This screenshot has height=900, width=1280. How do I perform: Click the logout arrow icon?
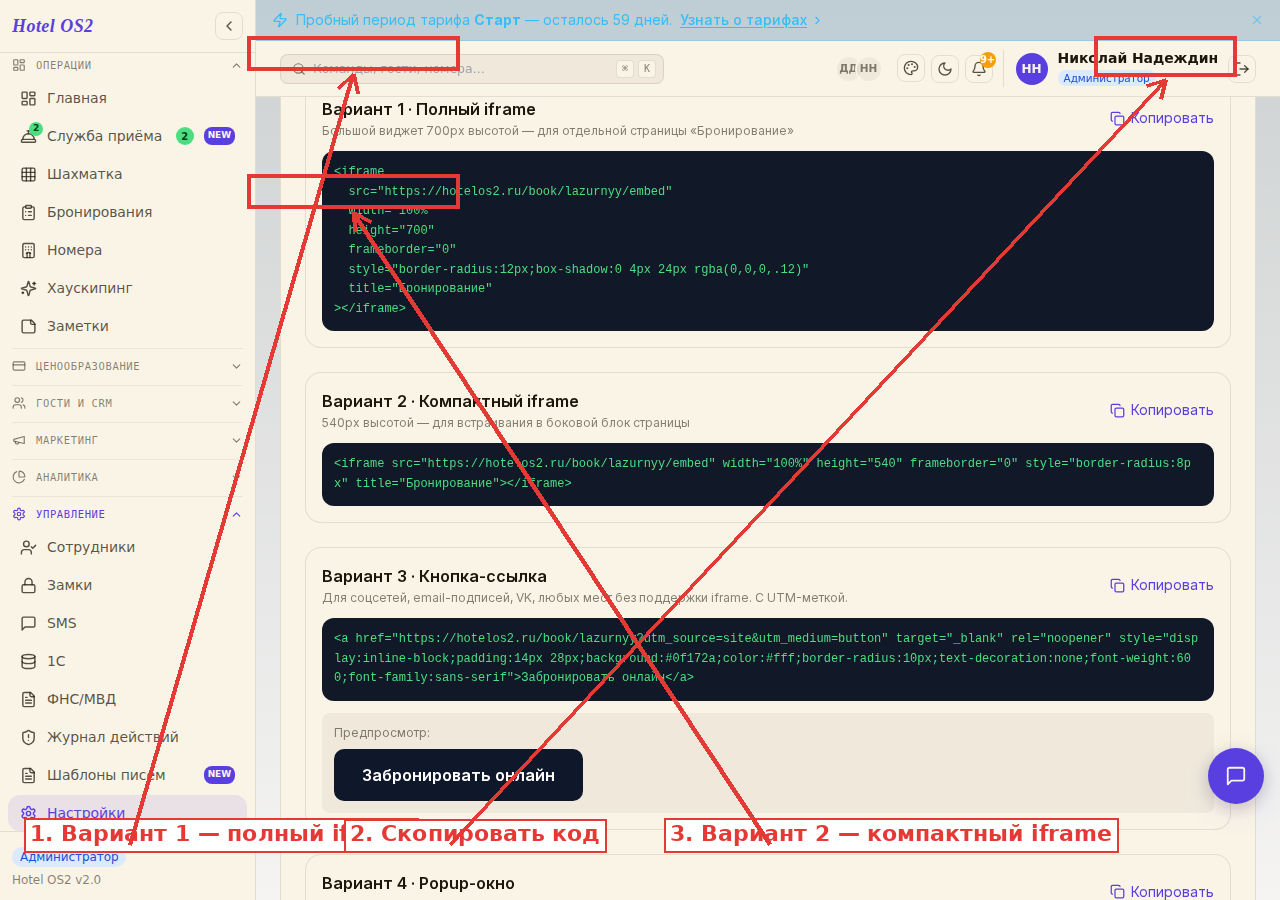coord(1242,68)
